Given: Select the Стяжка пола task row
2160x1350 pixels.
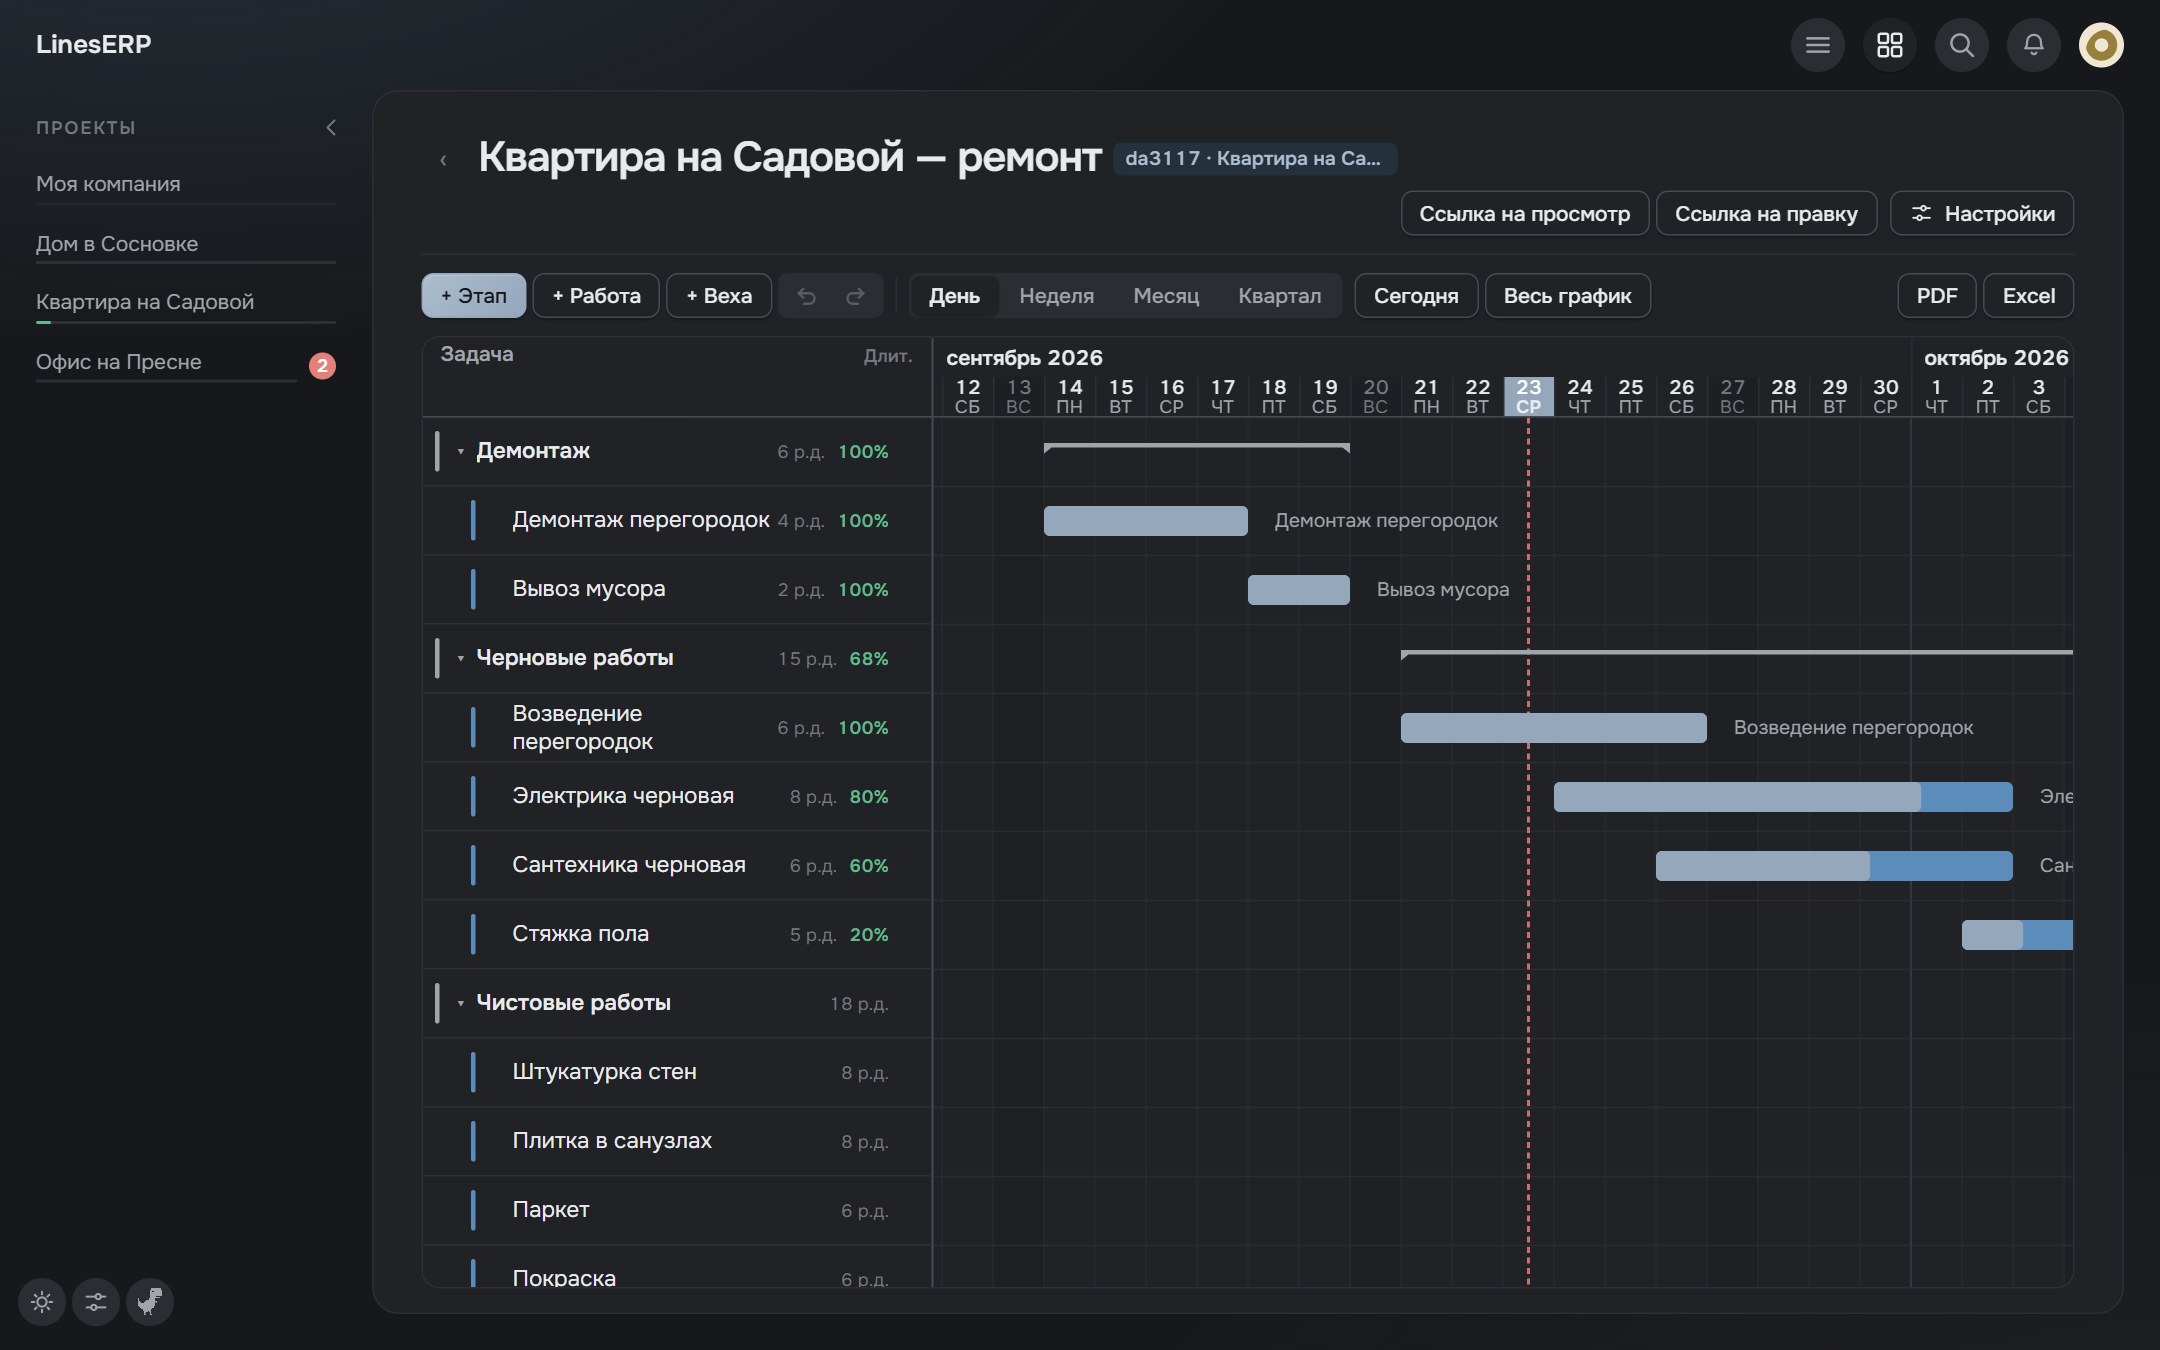Looking at the screenshot, I should [x=677, y=934].
